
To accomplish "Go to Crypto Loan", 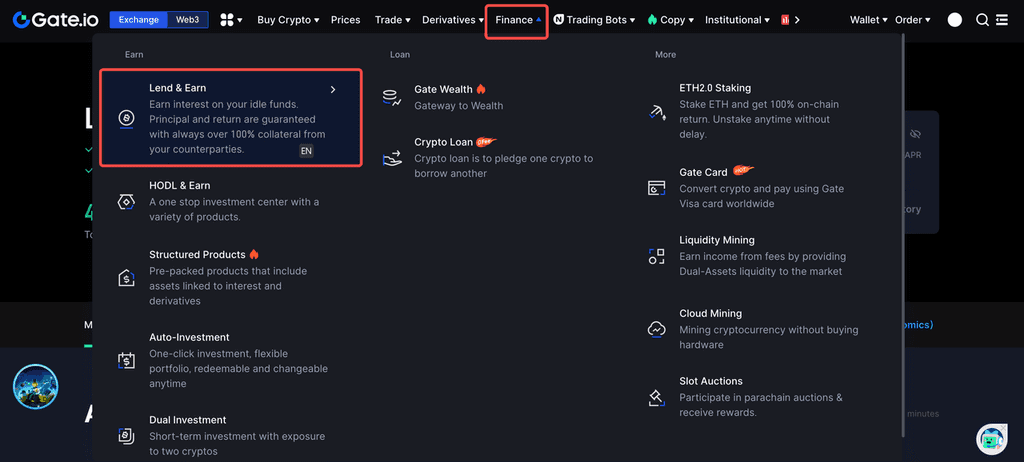I will 443,142.
